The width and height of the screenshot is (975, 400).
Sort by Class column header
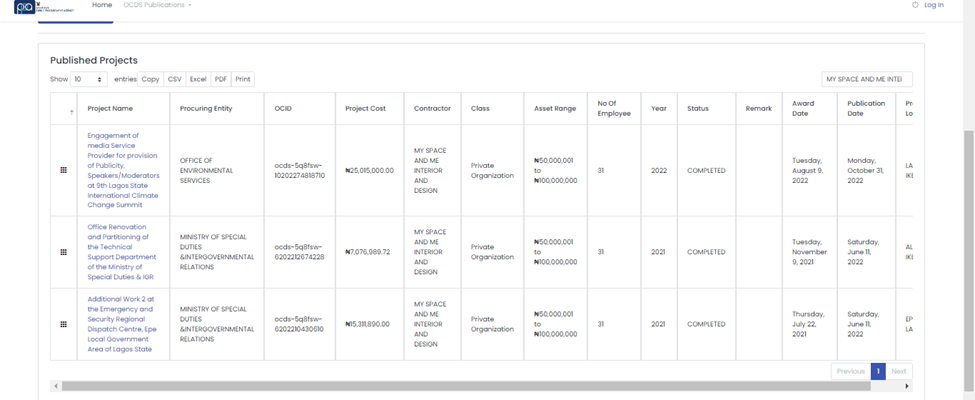(x=492, y=108)
